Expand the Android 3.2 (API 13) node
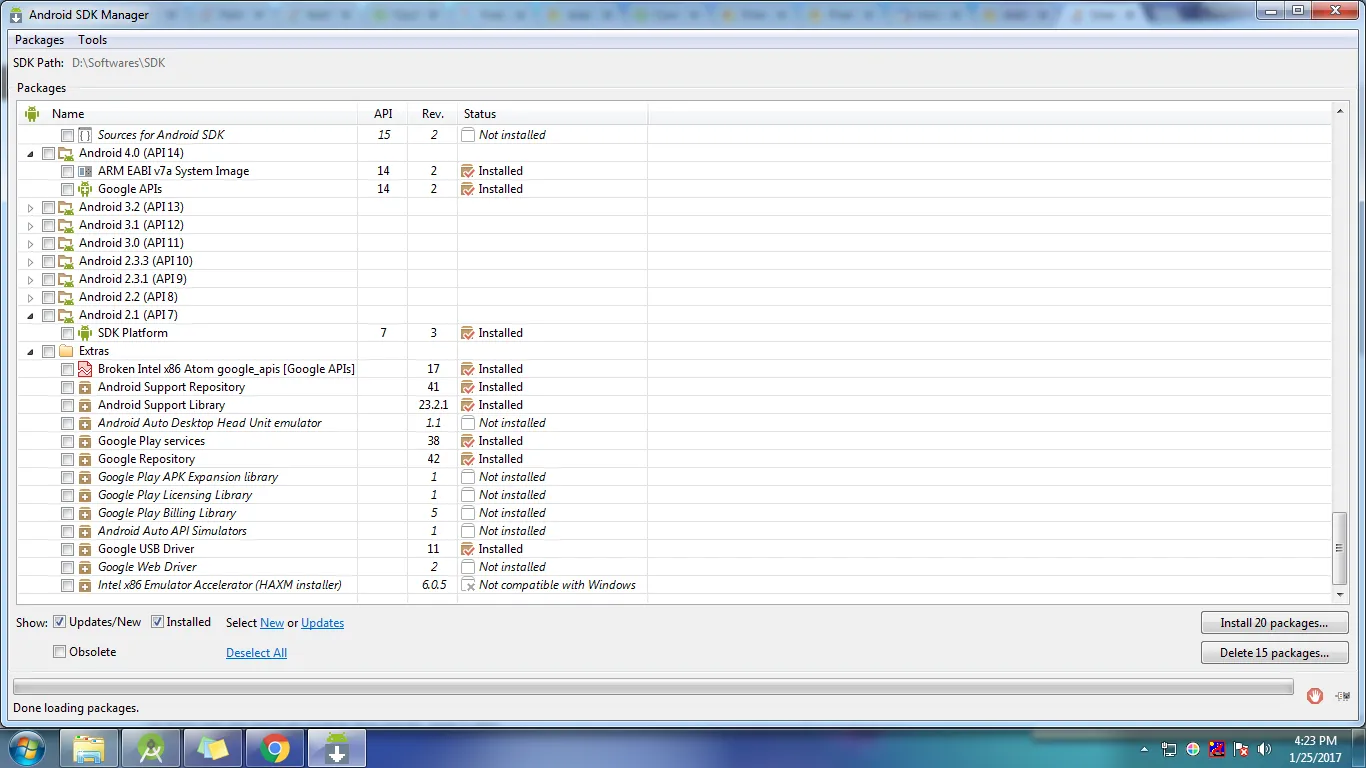The width and height of the screenshot is (1366, 768). click(30, 208)
